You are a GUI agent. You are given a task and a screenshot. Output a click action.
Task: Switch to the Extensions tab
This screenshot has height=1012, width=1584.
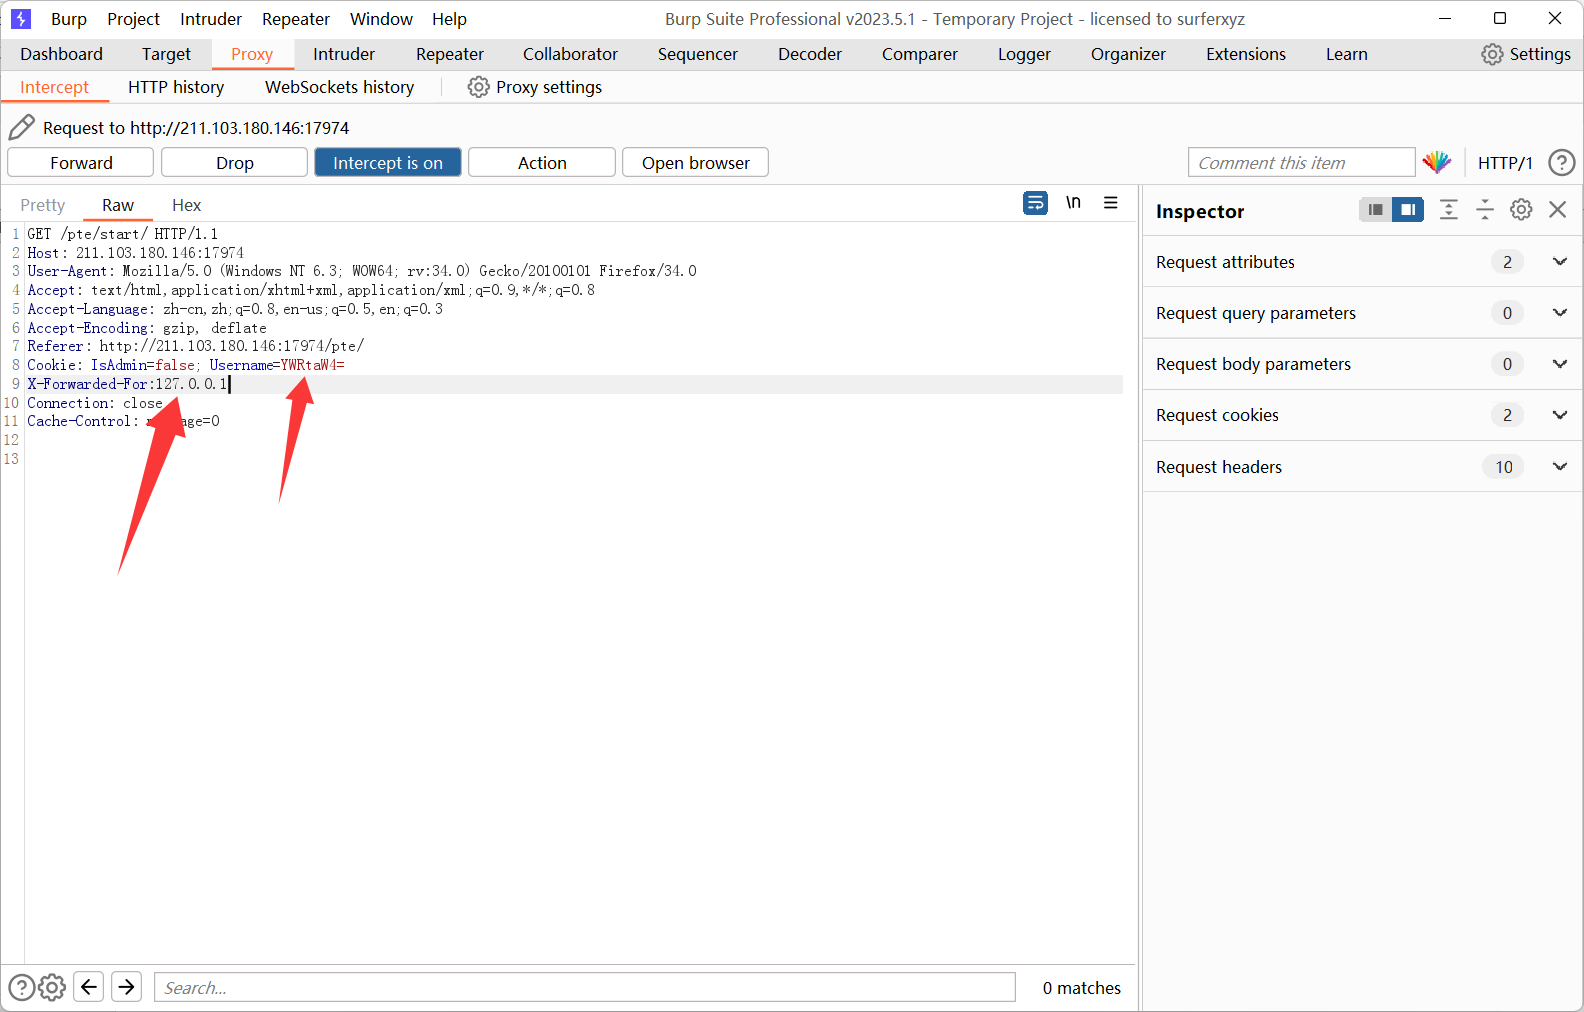click(x=1246, y=54)
